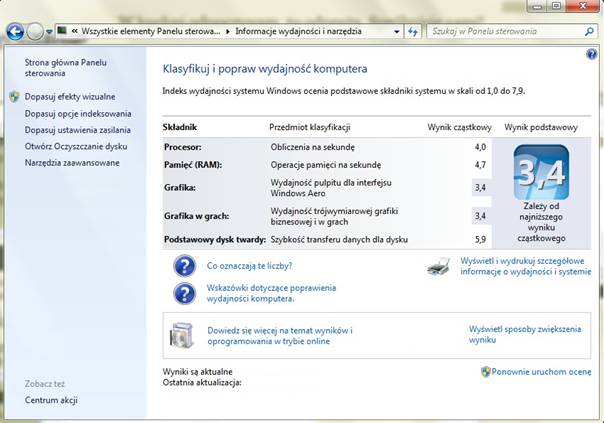The width and height of the screenshot is (604, 423).
Task: Open Otwórz Oczyszczanie dysku link
Action: pyautogui.click(x=76, y=146)
